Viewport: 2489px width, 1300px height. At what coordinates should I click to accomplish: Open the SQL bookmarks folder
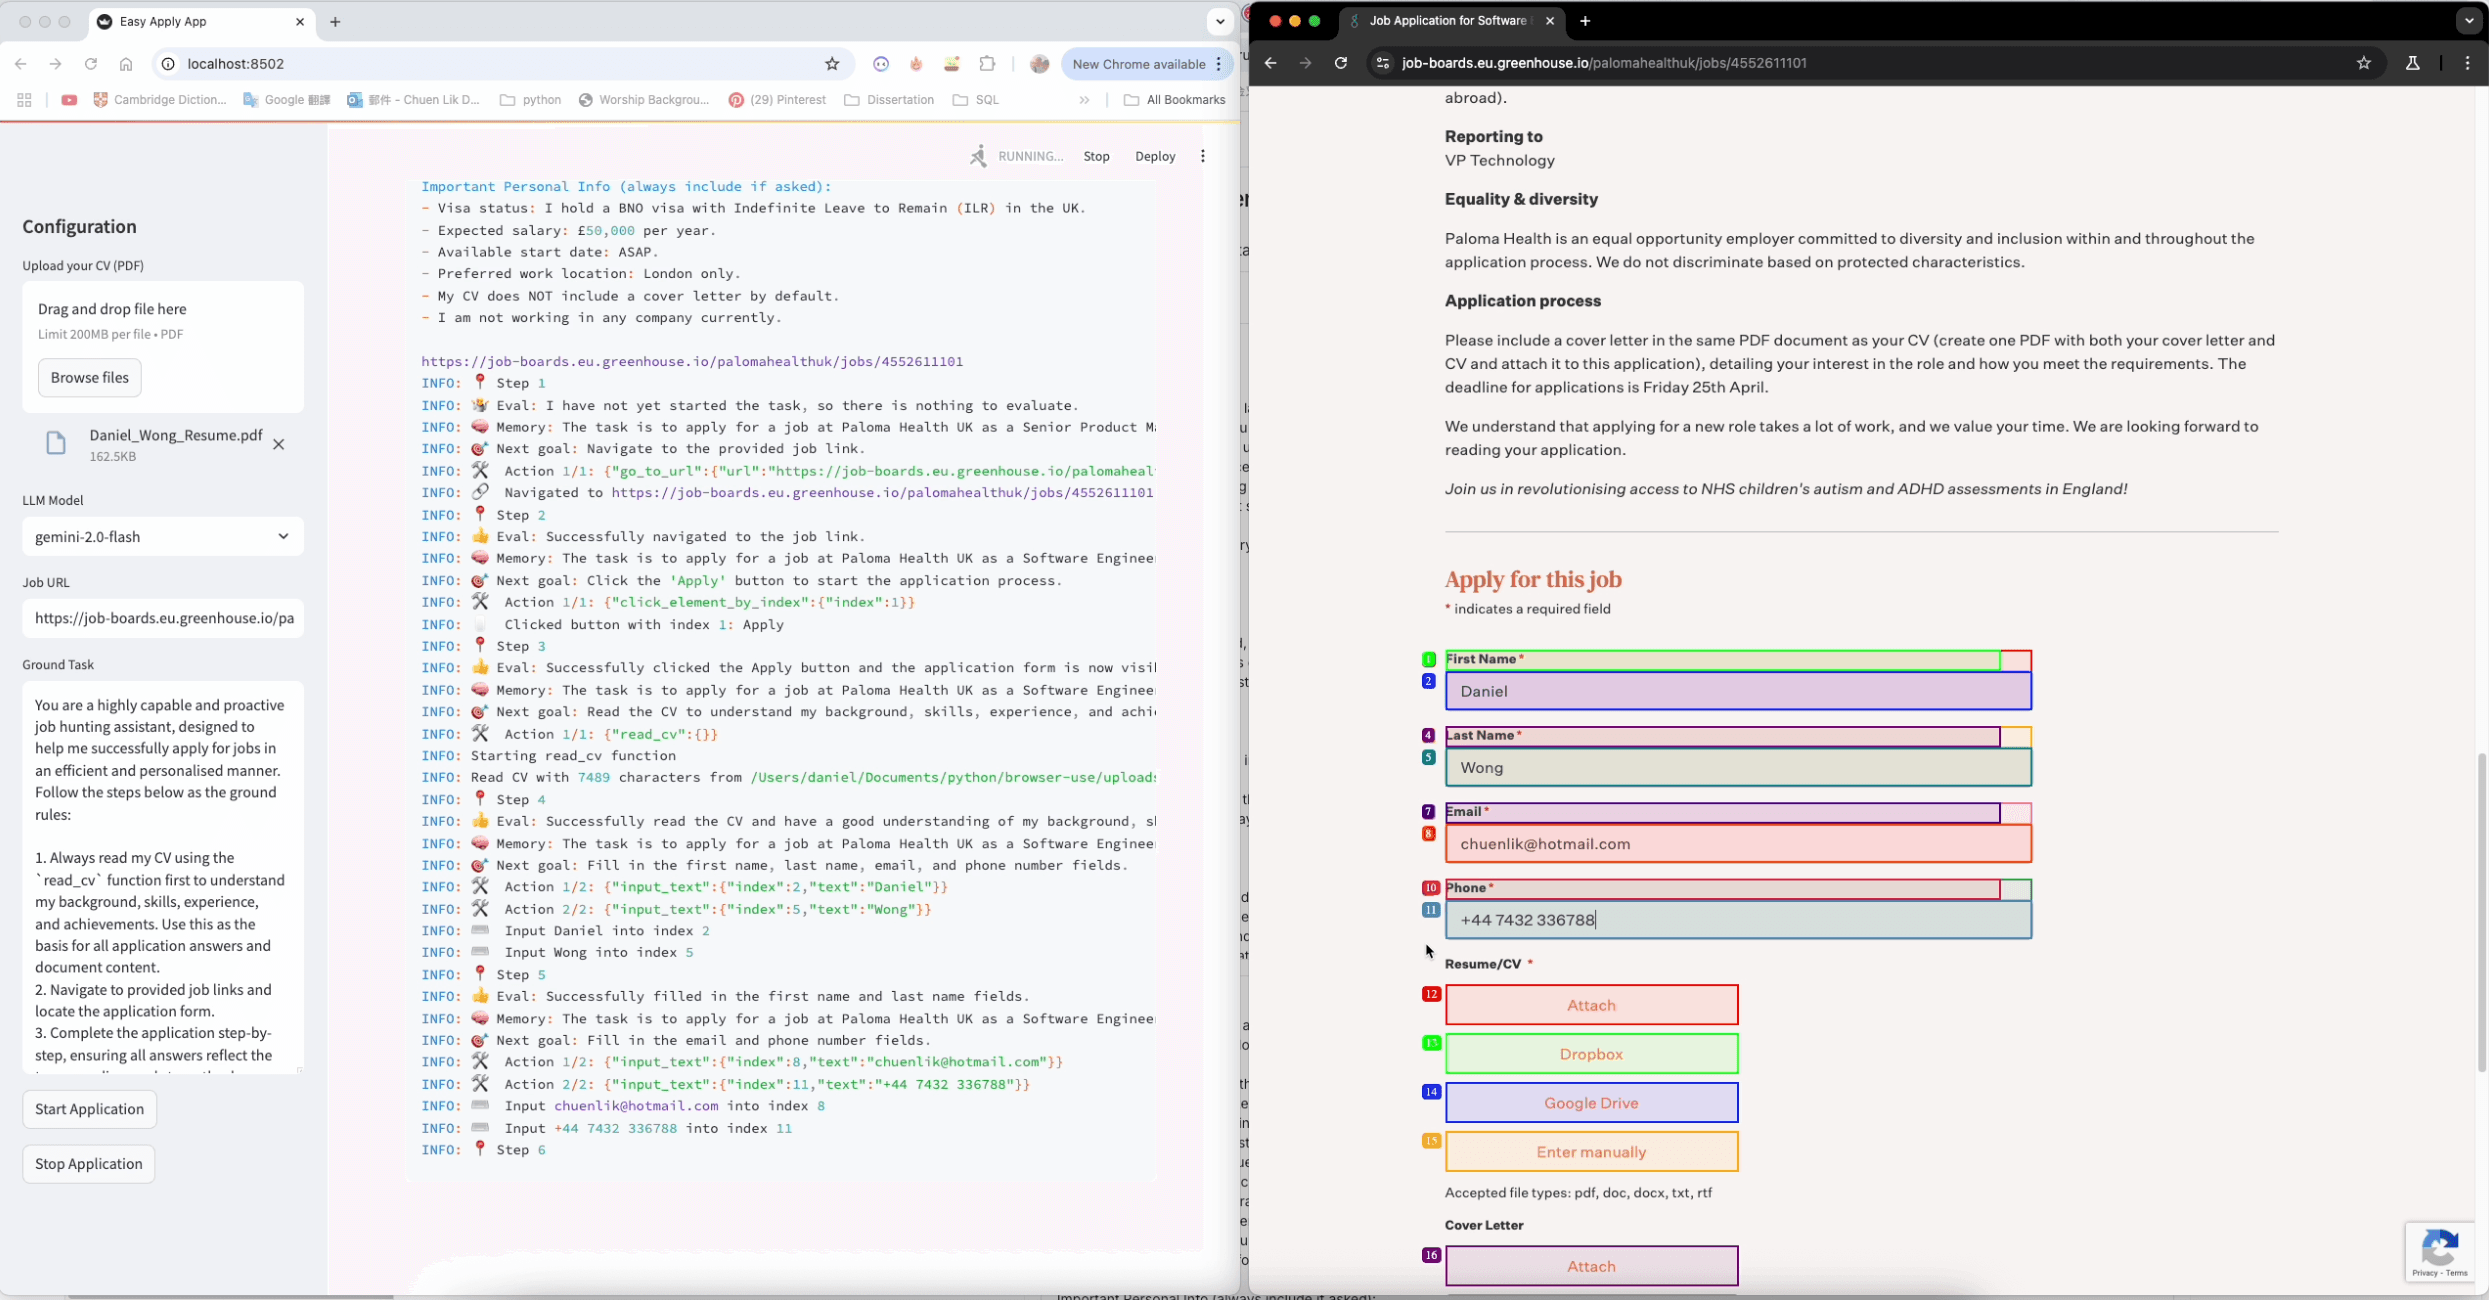(x=977, y=100)
